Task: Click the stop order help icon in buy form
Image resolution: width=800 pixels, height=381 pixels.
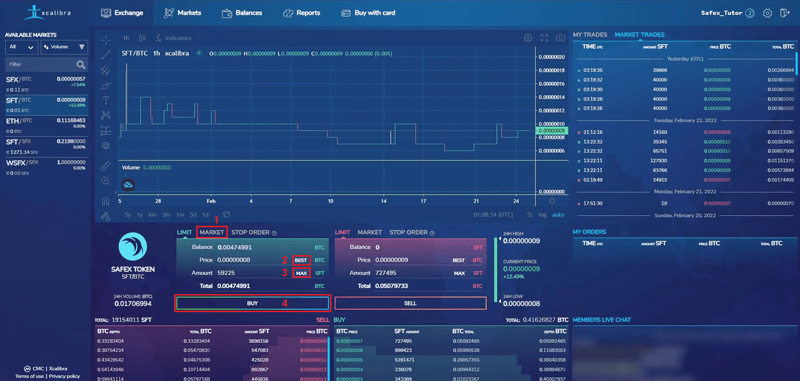Action: tap(274, 233)
